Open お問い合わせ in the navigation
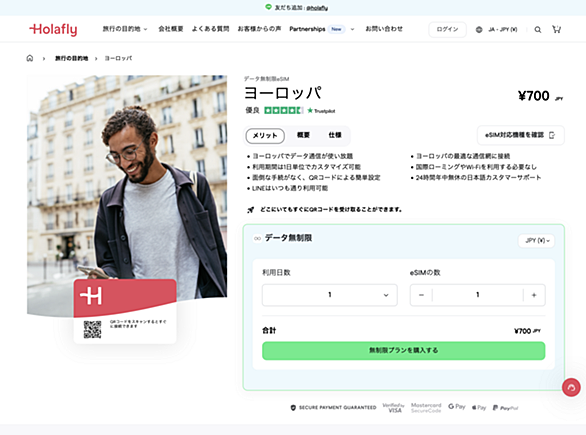 (384, 29)
